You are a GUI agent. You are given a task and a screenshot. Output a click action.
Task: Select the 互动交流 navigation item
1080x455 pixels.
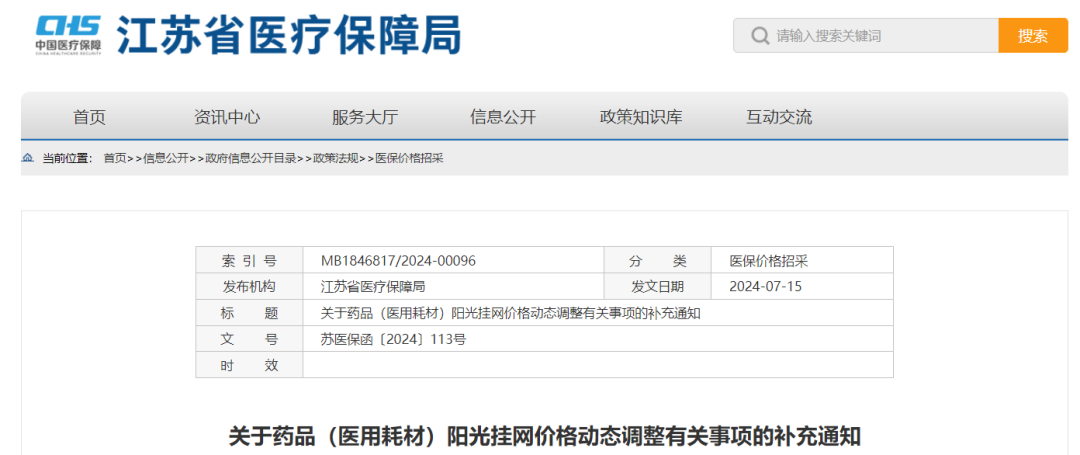(779, 117)
